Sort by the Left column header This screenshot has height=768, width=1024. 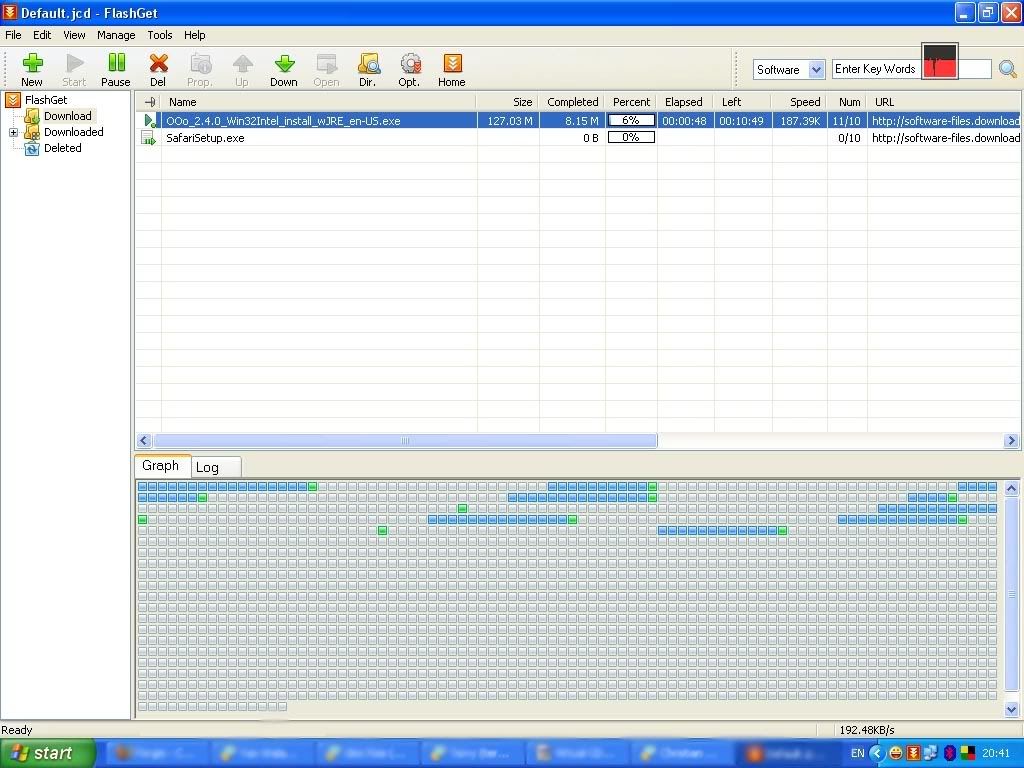pos(743,102)
